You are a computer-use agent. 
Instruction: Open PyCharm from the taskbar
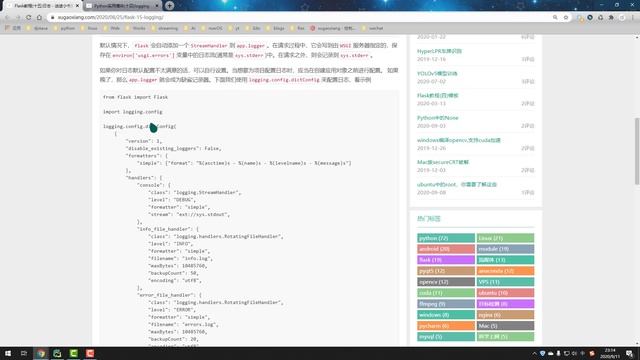pos(57,353)
